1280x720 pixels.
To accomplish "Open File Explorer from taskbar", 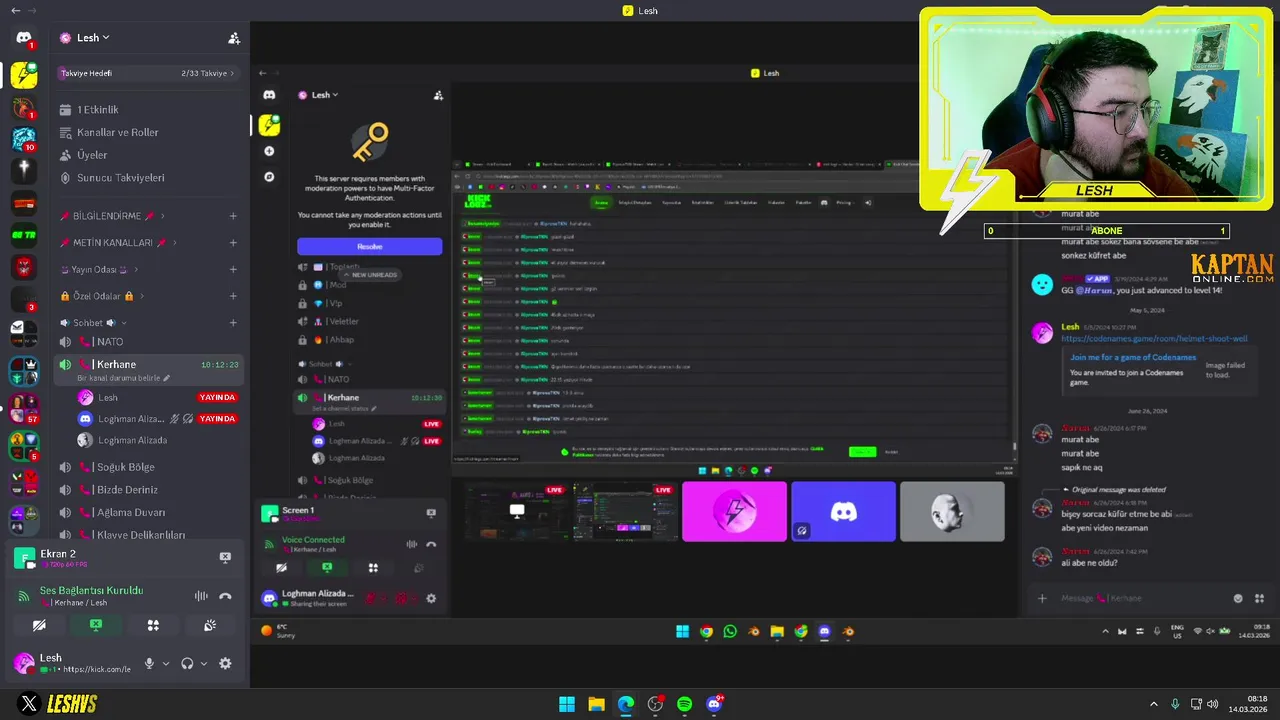I will tap(596, 704).
